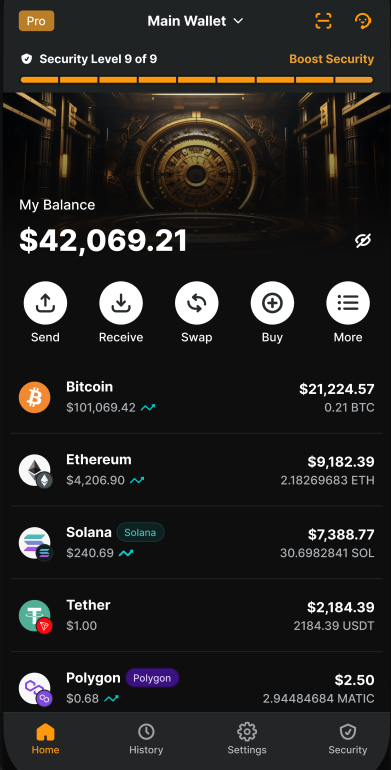The width and height of the screenshot is (391, 770).
Task: Click the Solana network tag
Action: [x=140, y=532]
